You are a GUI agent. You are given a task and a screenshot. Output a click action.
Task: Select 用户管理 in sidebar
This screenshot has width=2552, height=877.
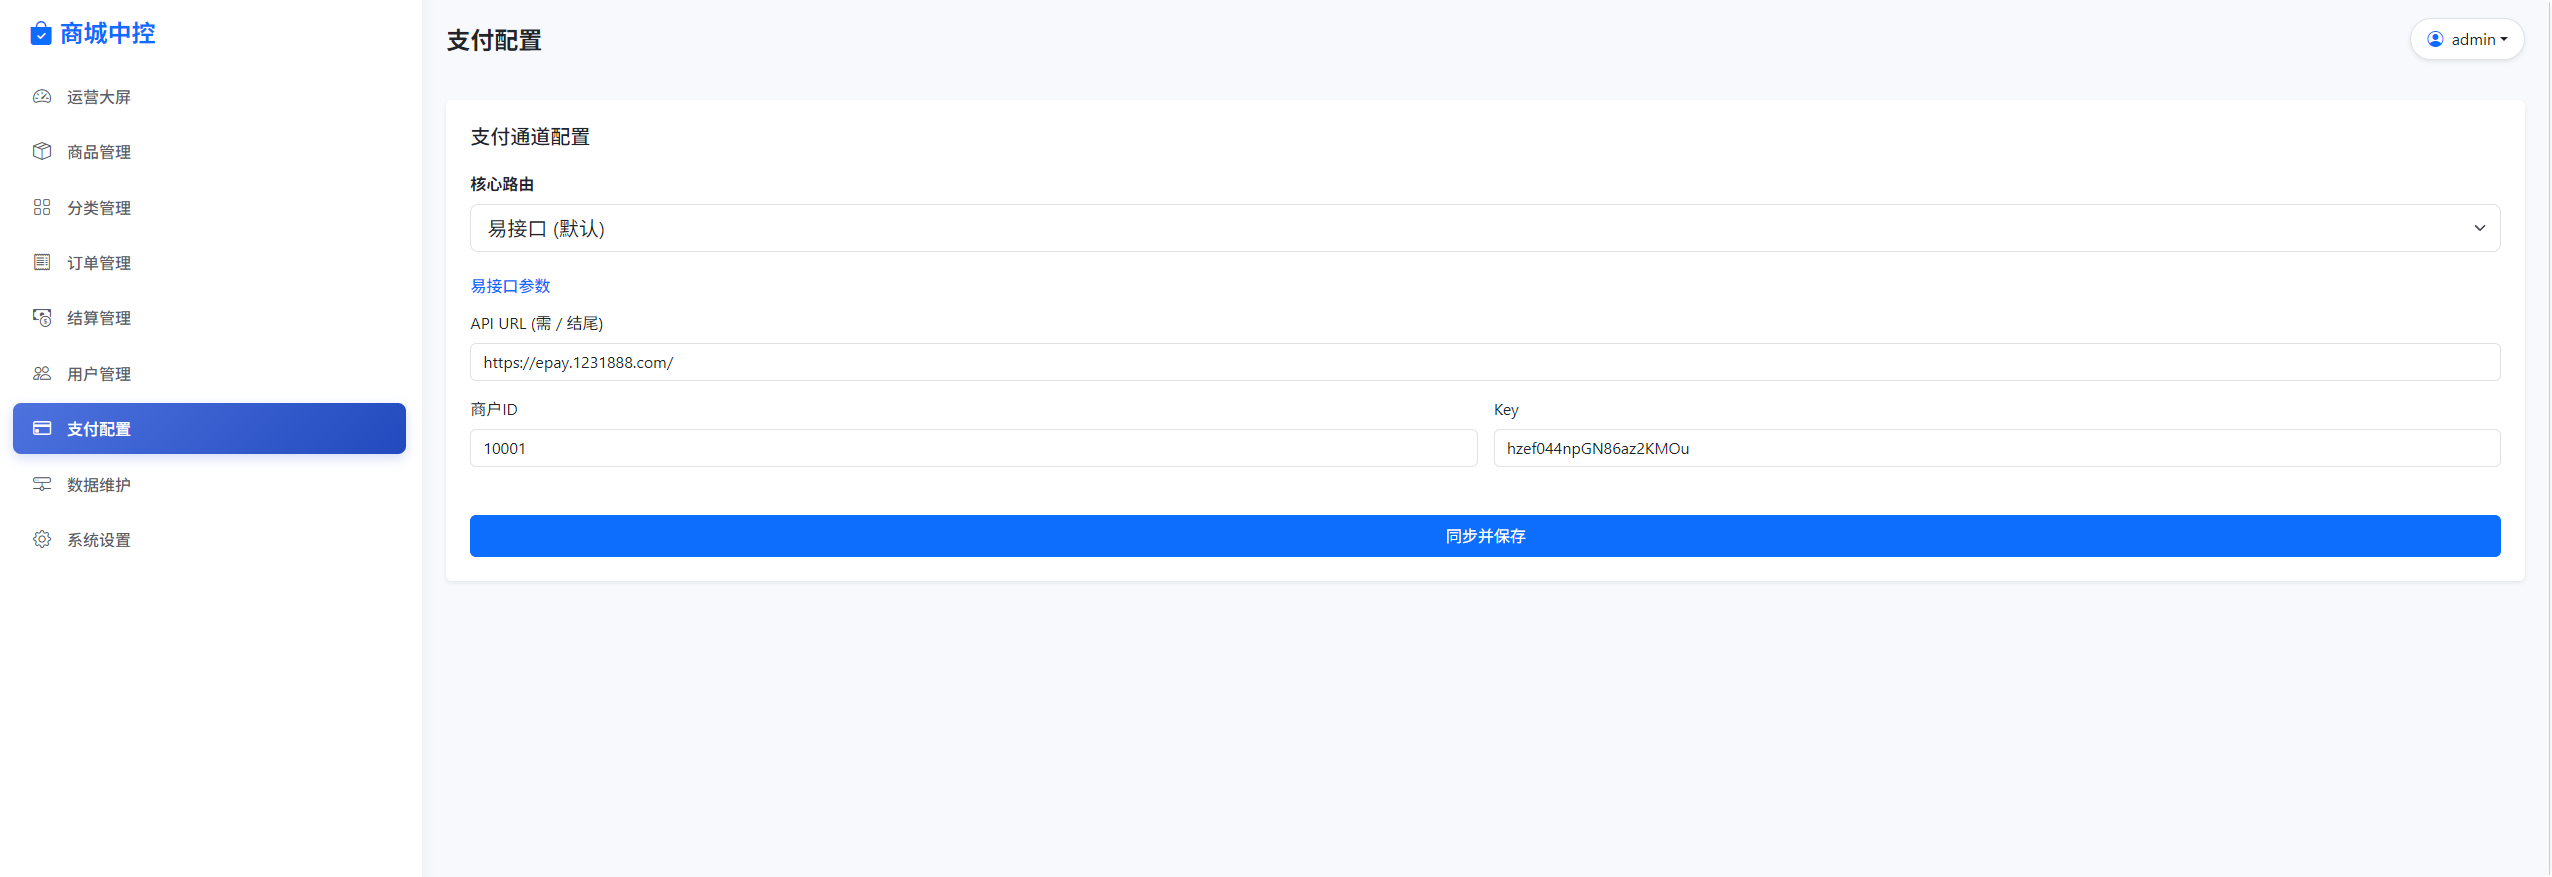pyautogui.click(x=209, y=373)
